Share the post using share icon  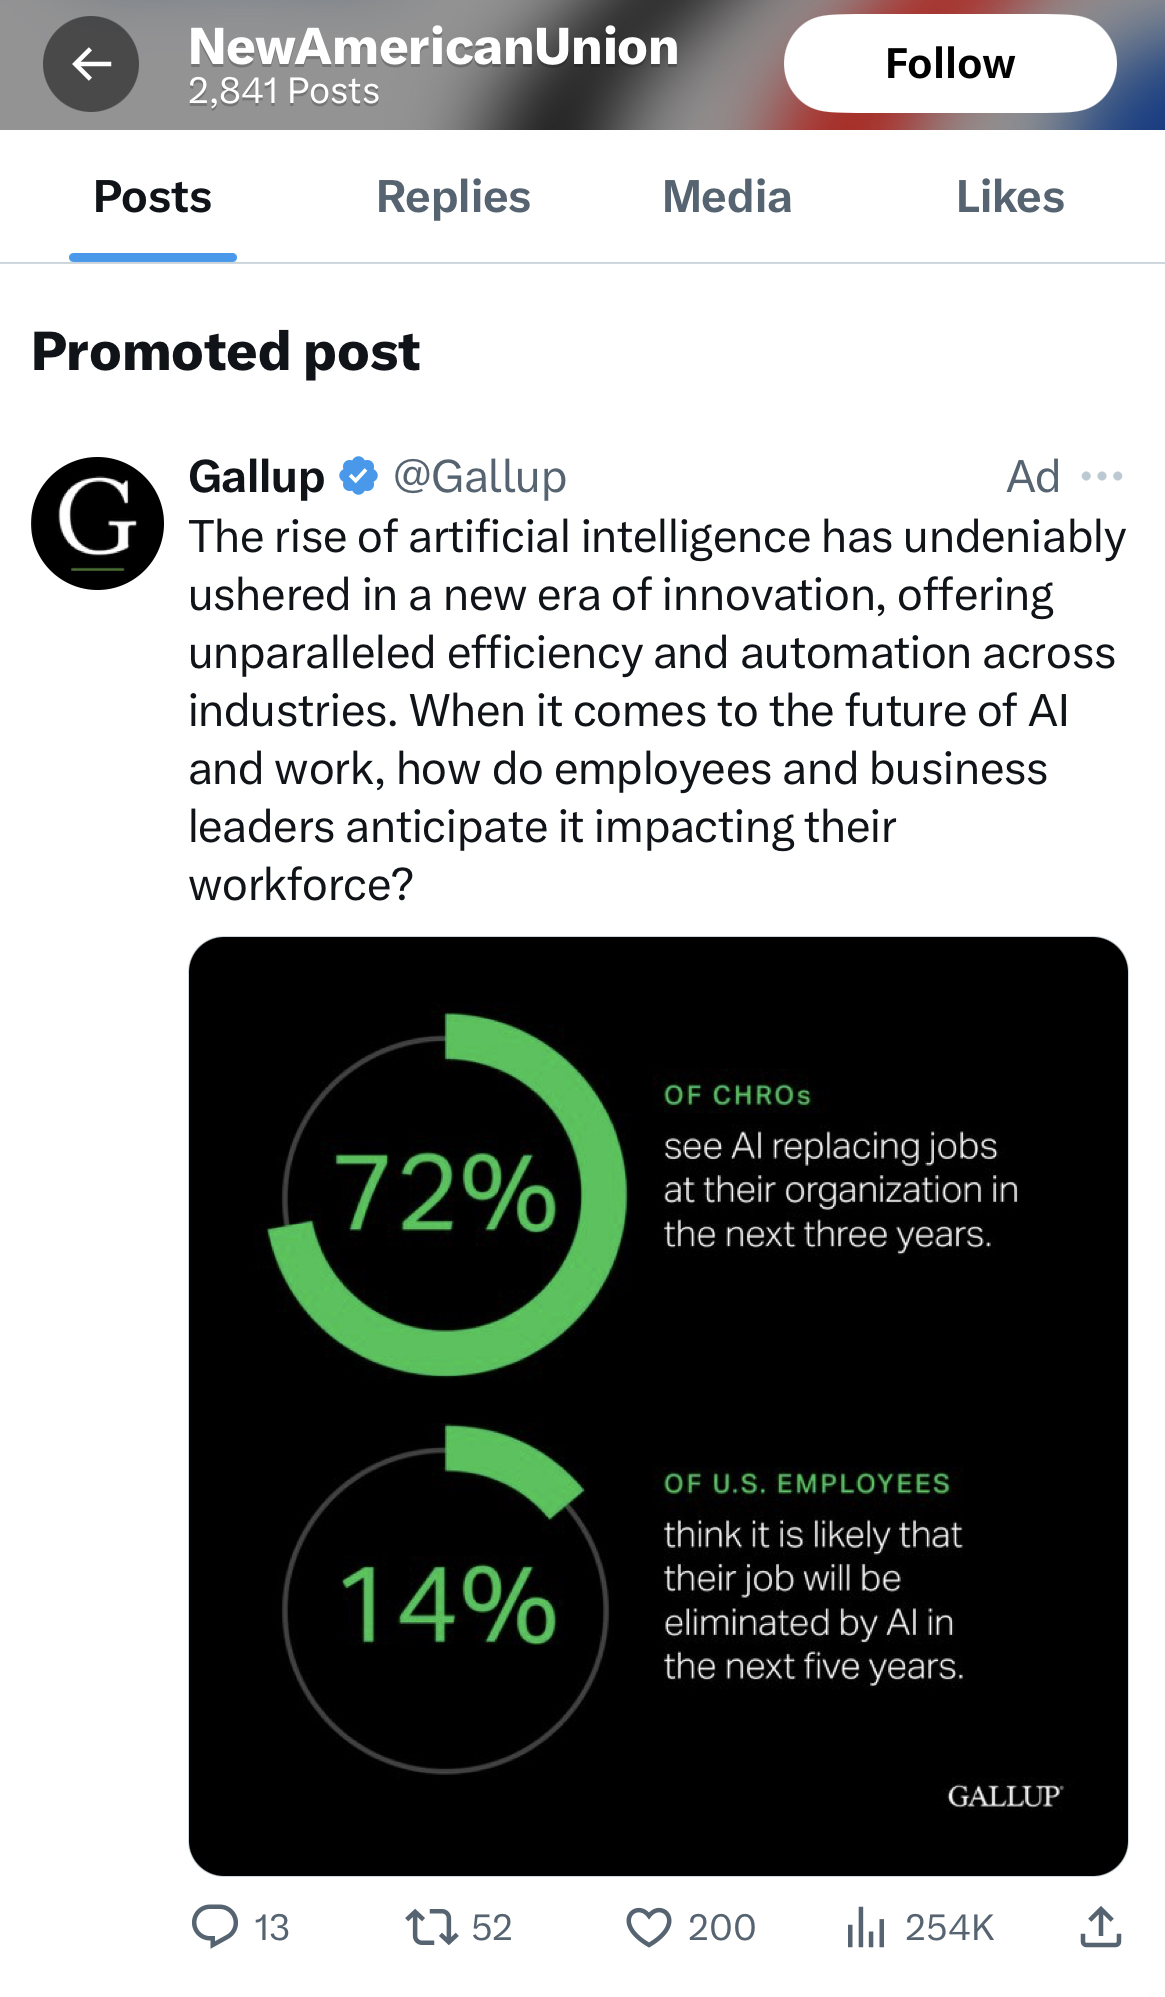click(1100, 1926)
